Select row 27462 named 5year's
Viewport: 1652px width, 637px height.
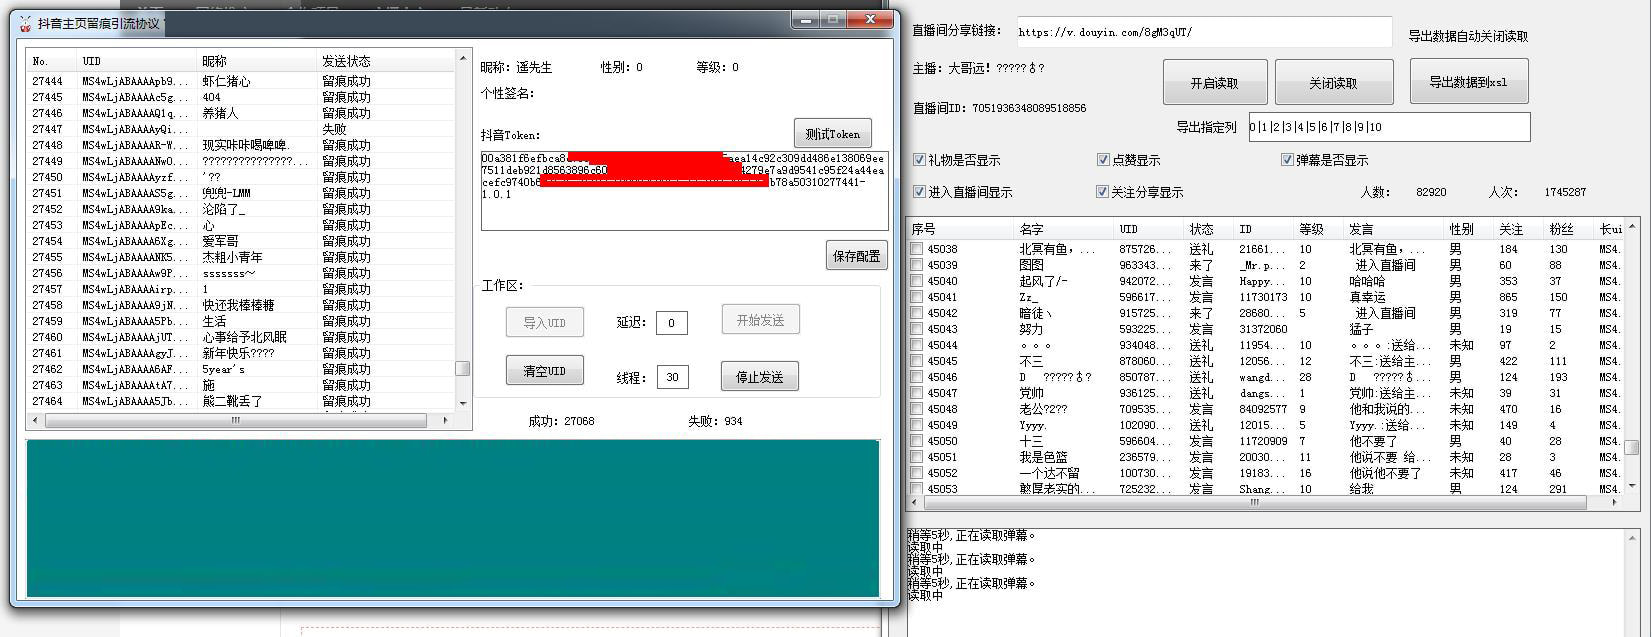[241, 369]
